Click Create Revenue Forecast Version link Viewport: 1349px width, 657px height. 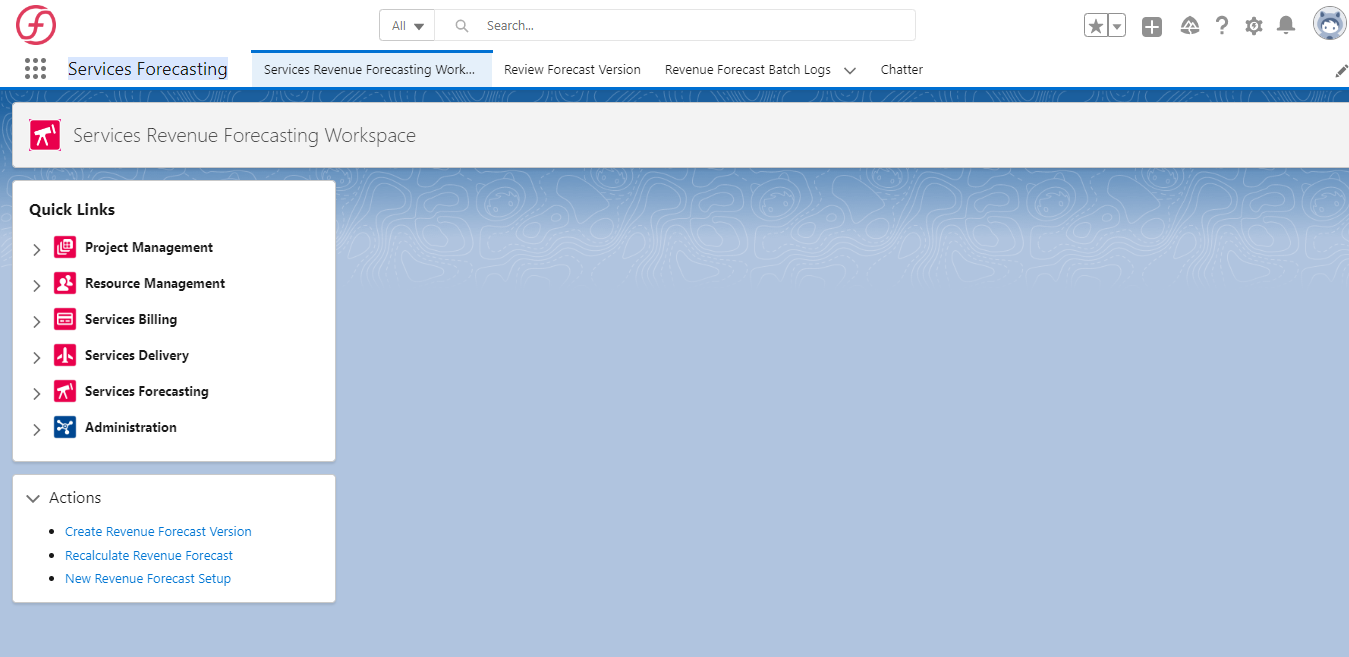[x=158, y=532]
